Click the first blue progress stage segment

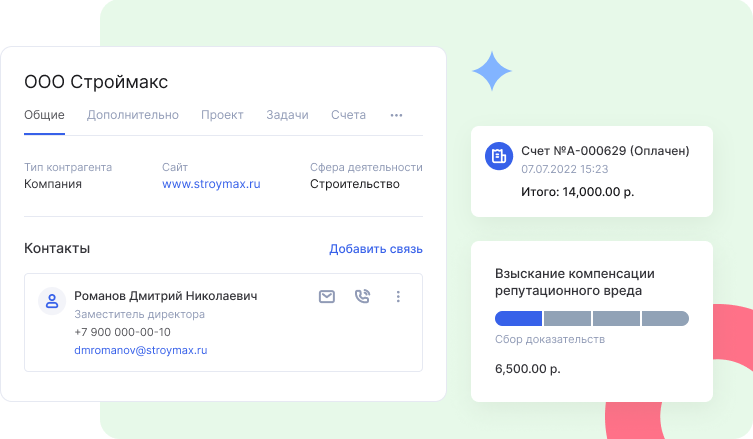518,319
